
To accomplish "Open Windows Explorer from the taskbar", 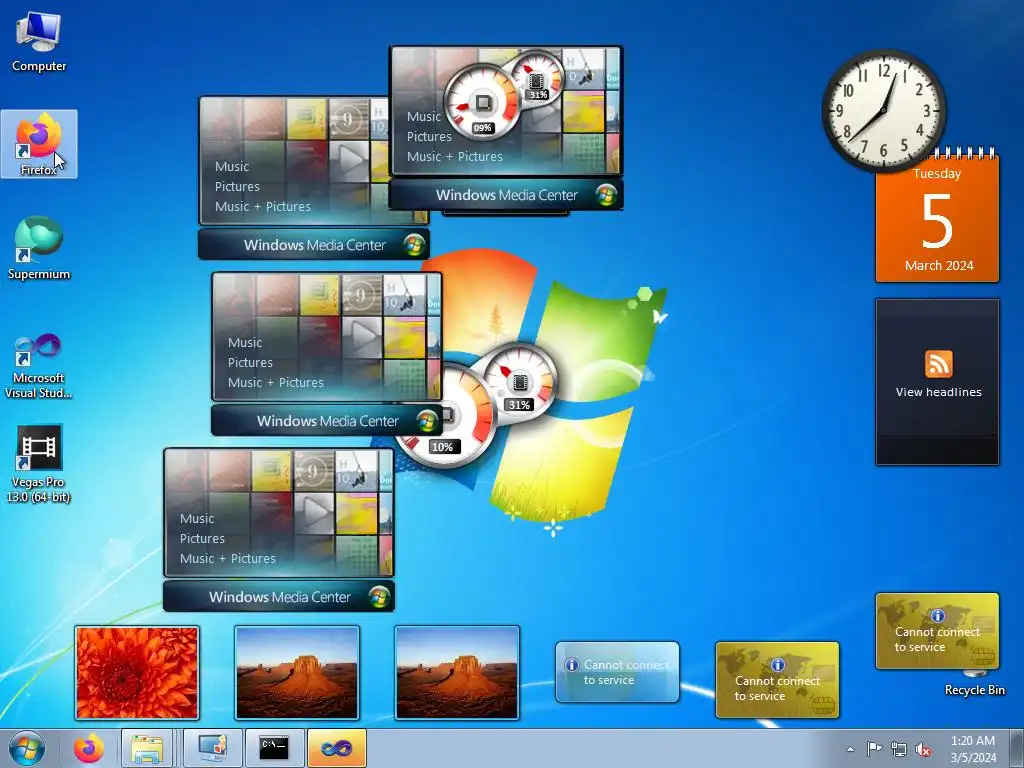I will 147,748.
